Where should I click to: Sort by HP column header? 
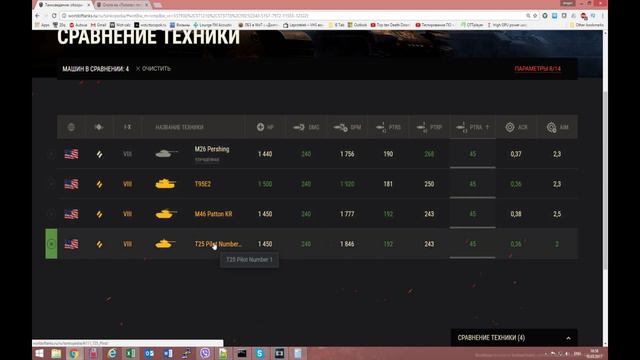[x=265, y=127]
